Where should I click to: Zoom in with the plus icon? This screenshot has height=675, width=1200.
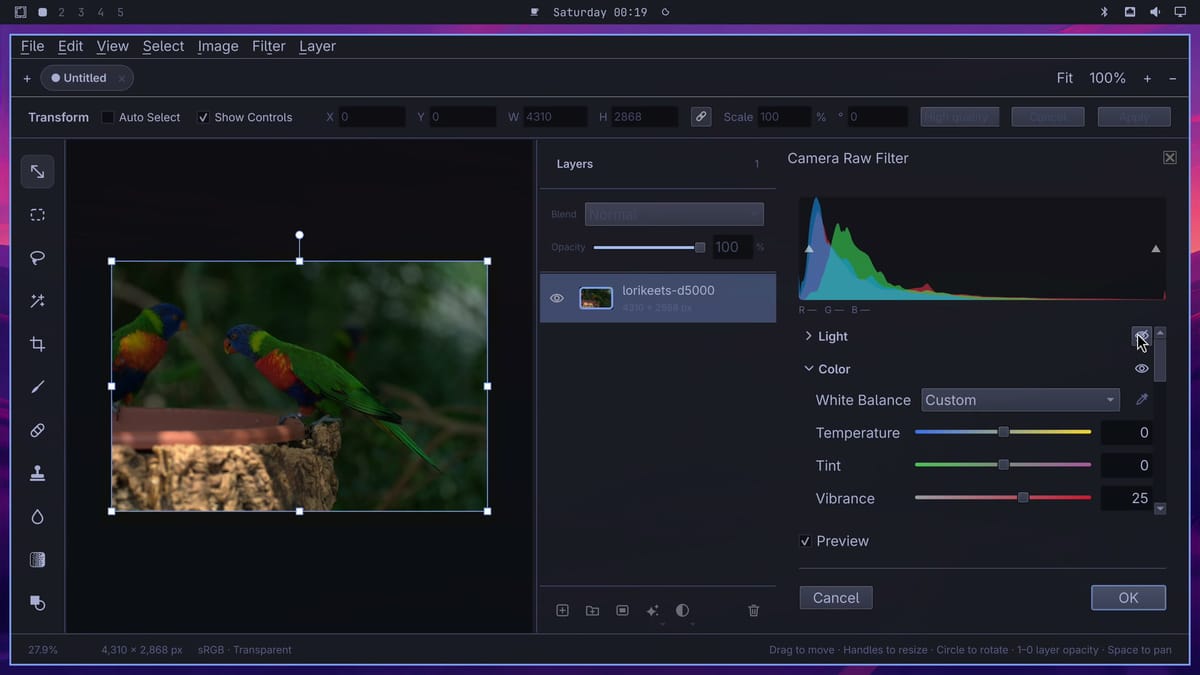[1147, 78]
